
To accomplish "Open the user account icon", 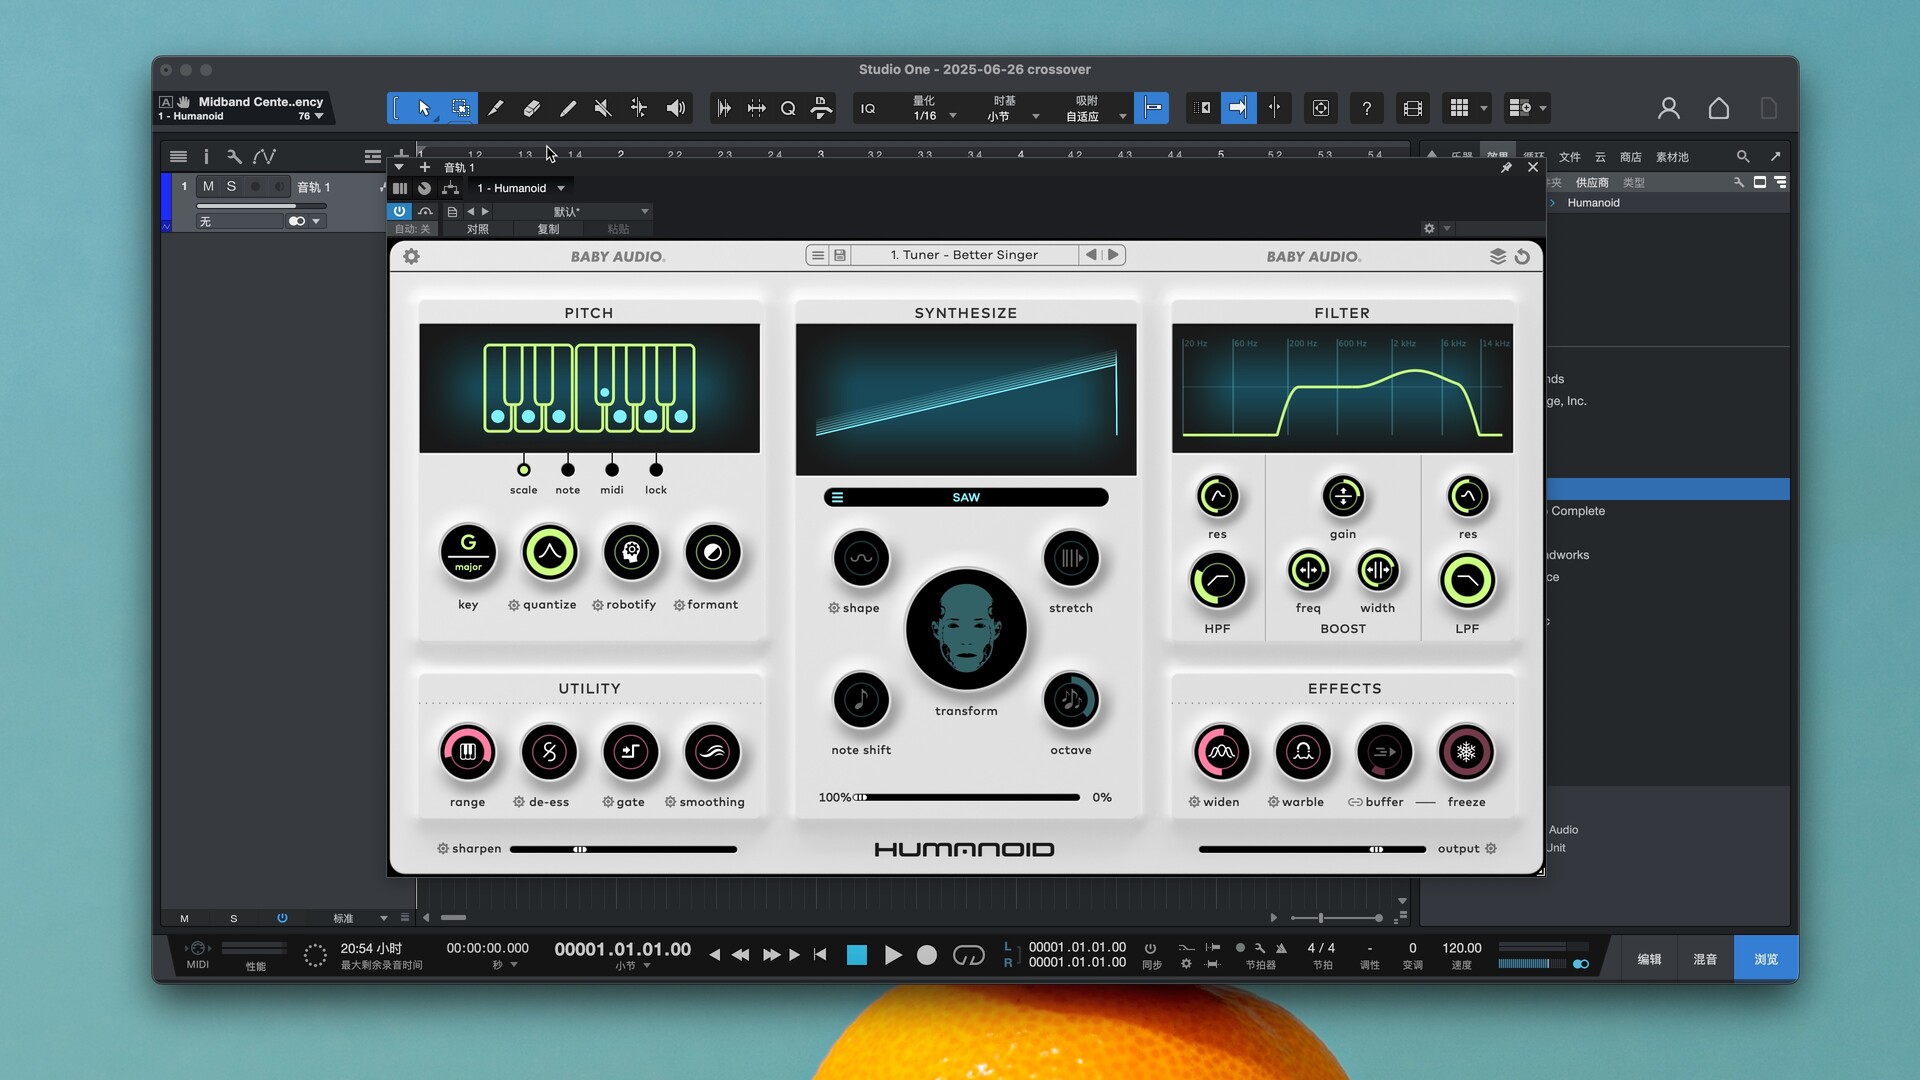I will coord(1668,108).
